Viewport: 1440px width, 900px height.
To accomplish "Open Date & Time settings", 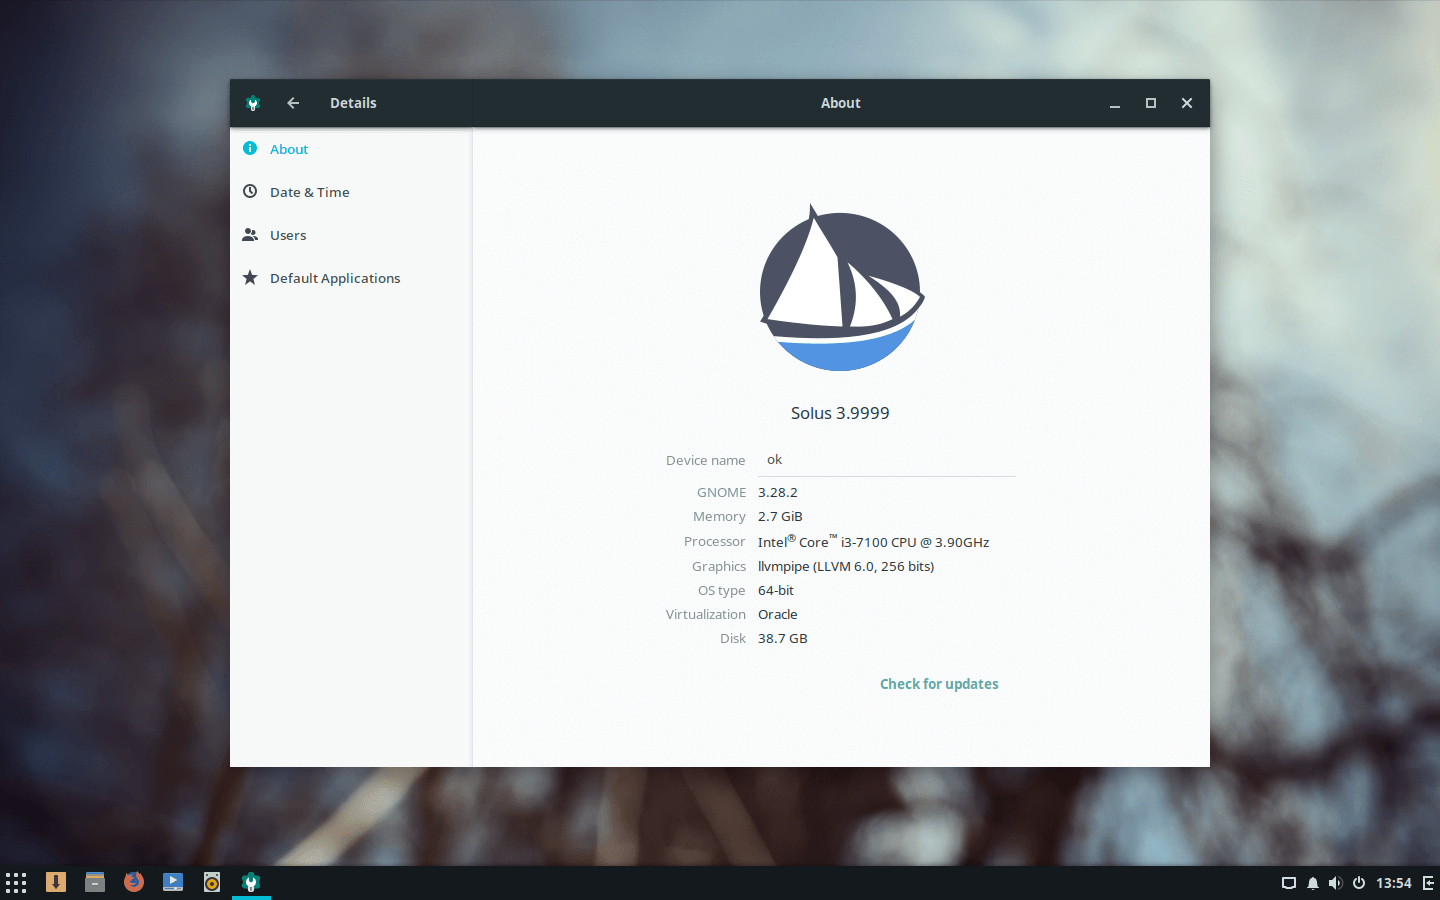I will pyautogui.click(x=350, y=192).
